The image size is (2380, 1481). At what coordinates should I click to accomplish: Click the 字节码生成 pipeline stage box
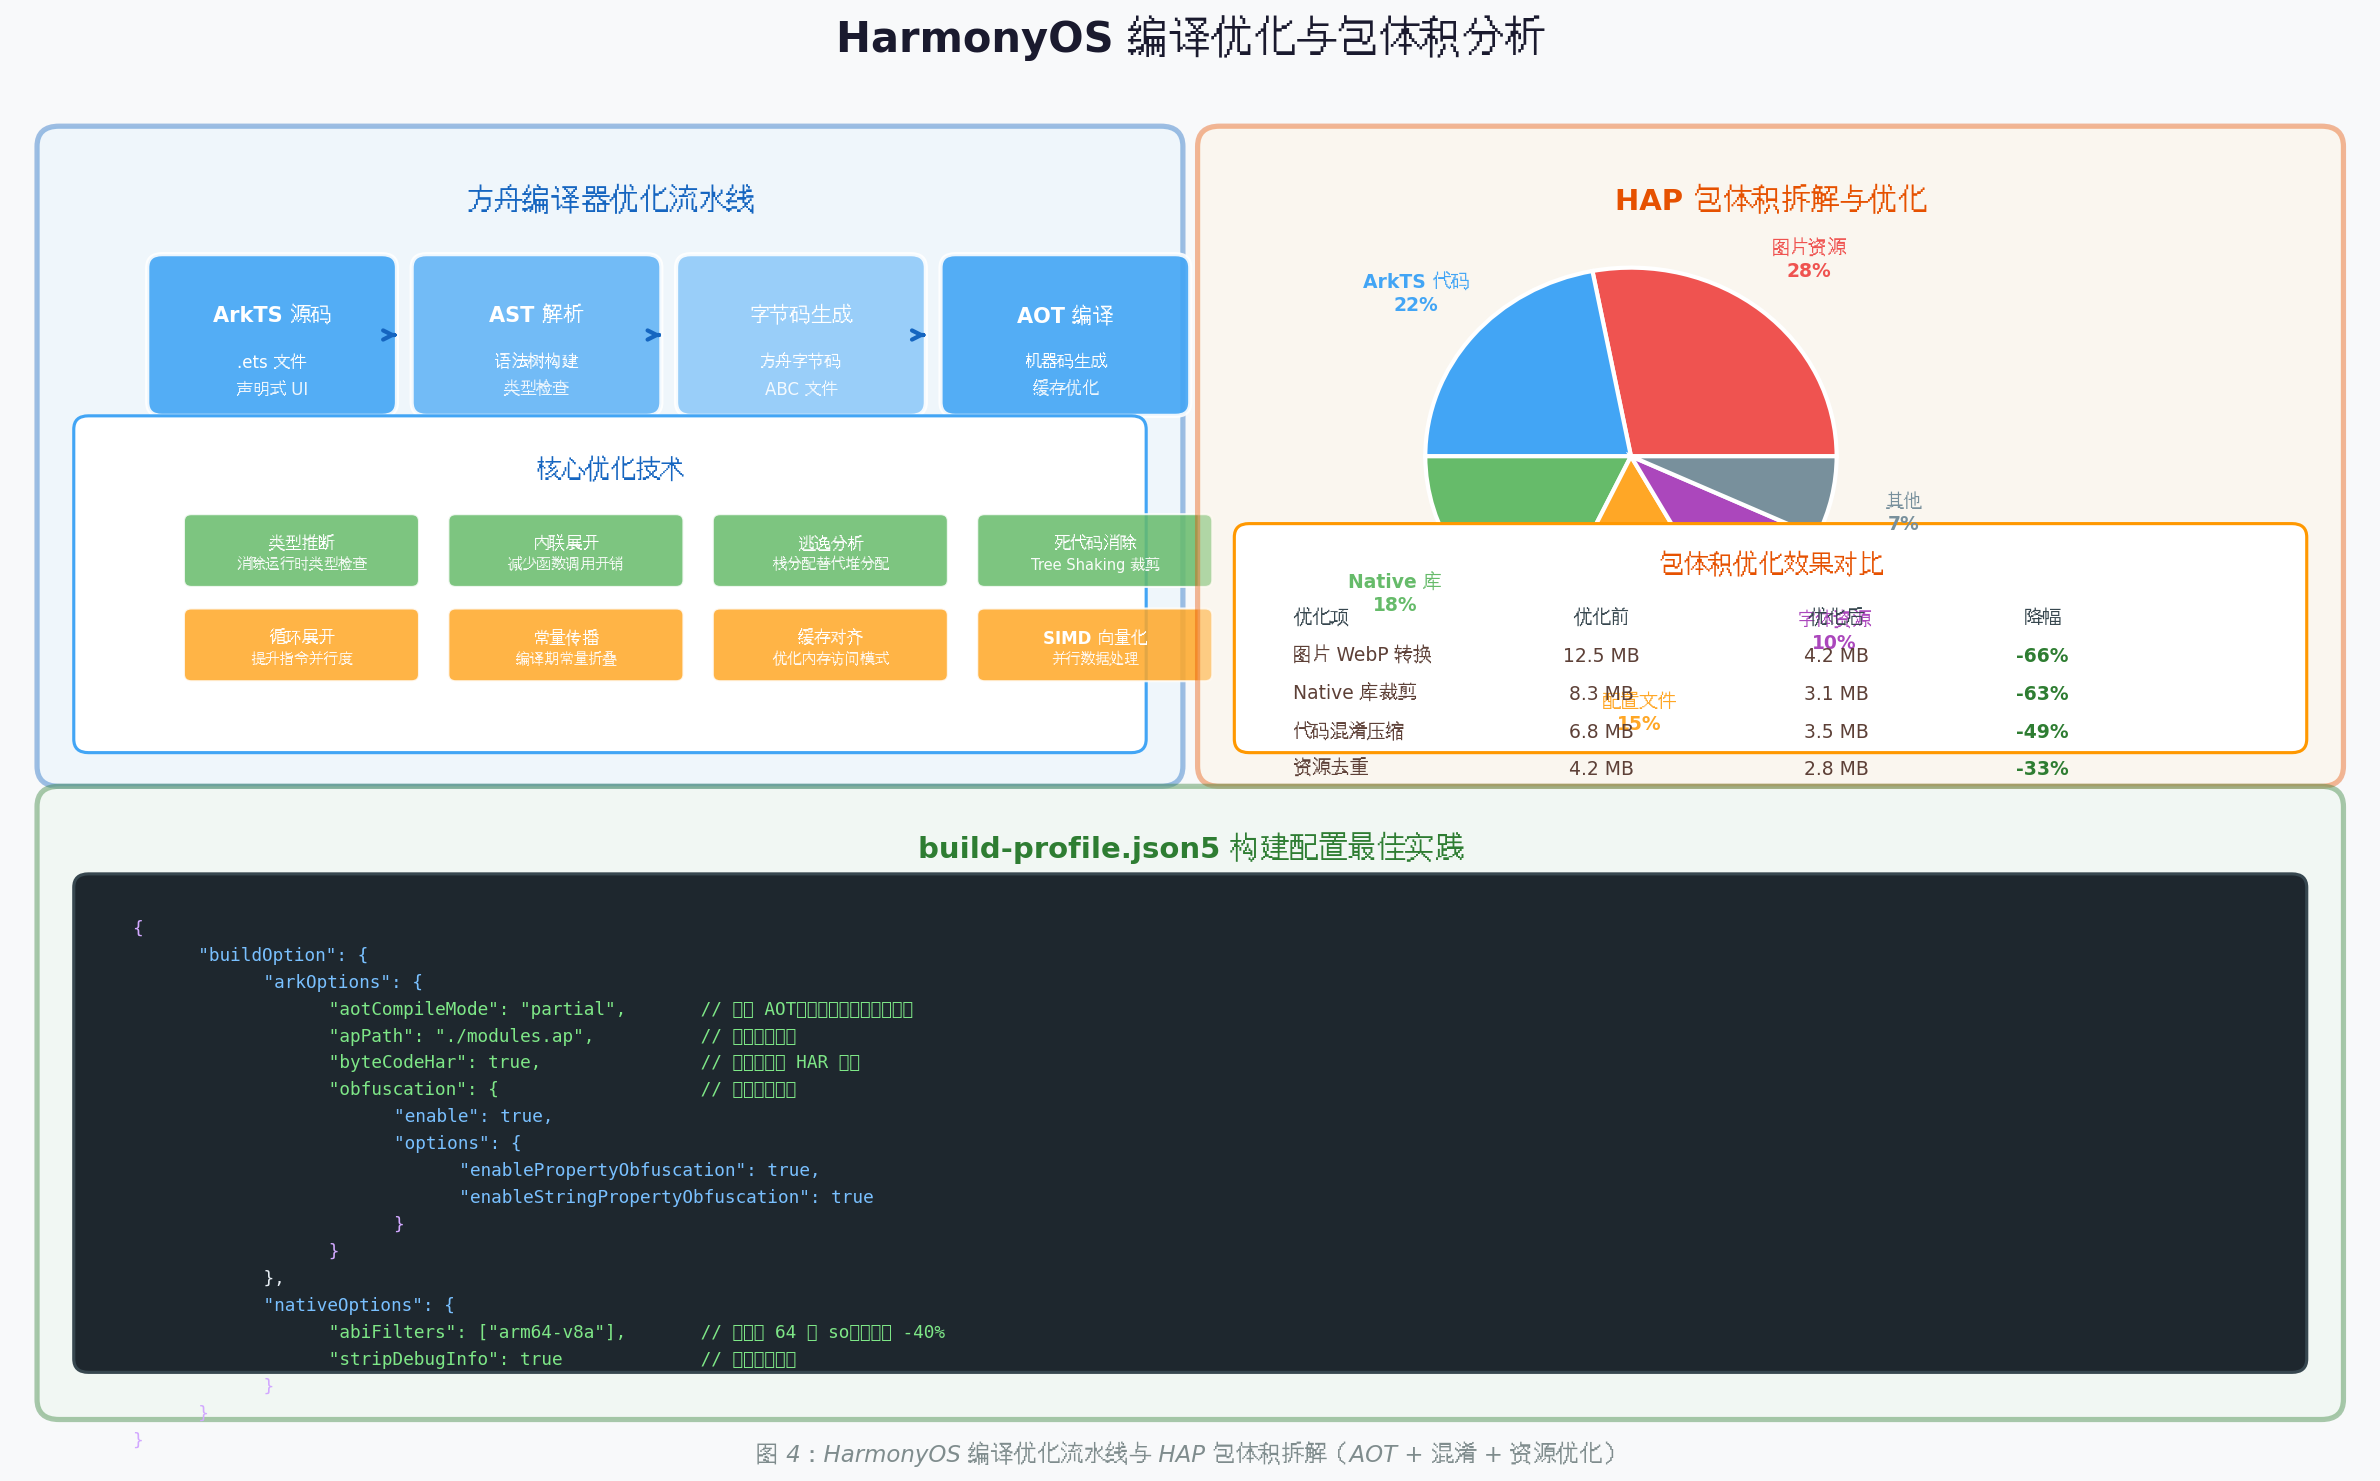coord(801,334)
